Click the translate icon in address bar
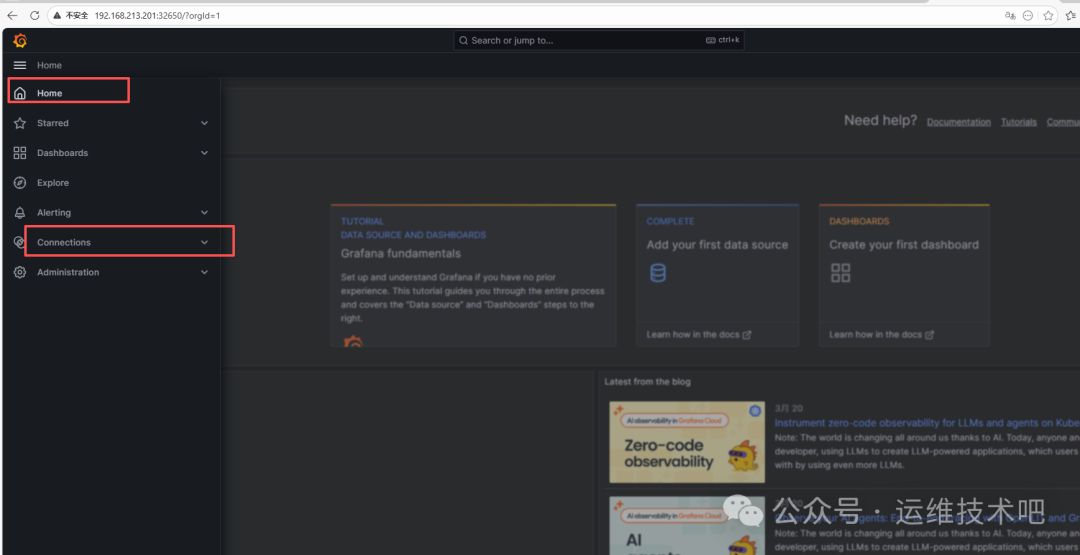This screenshot has height=555, width=1080. (1010, 15)
